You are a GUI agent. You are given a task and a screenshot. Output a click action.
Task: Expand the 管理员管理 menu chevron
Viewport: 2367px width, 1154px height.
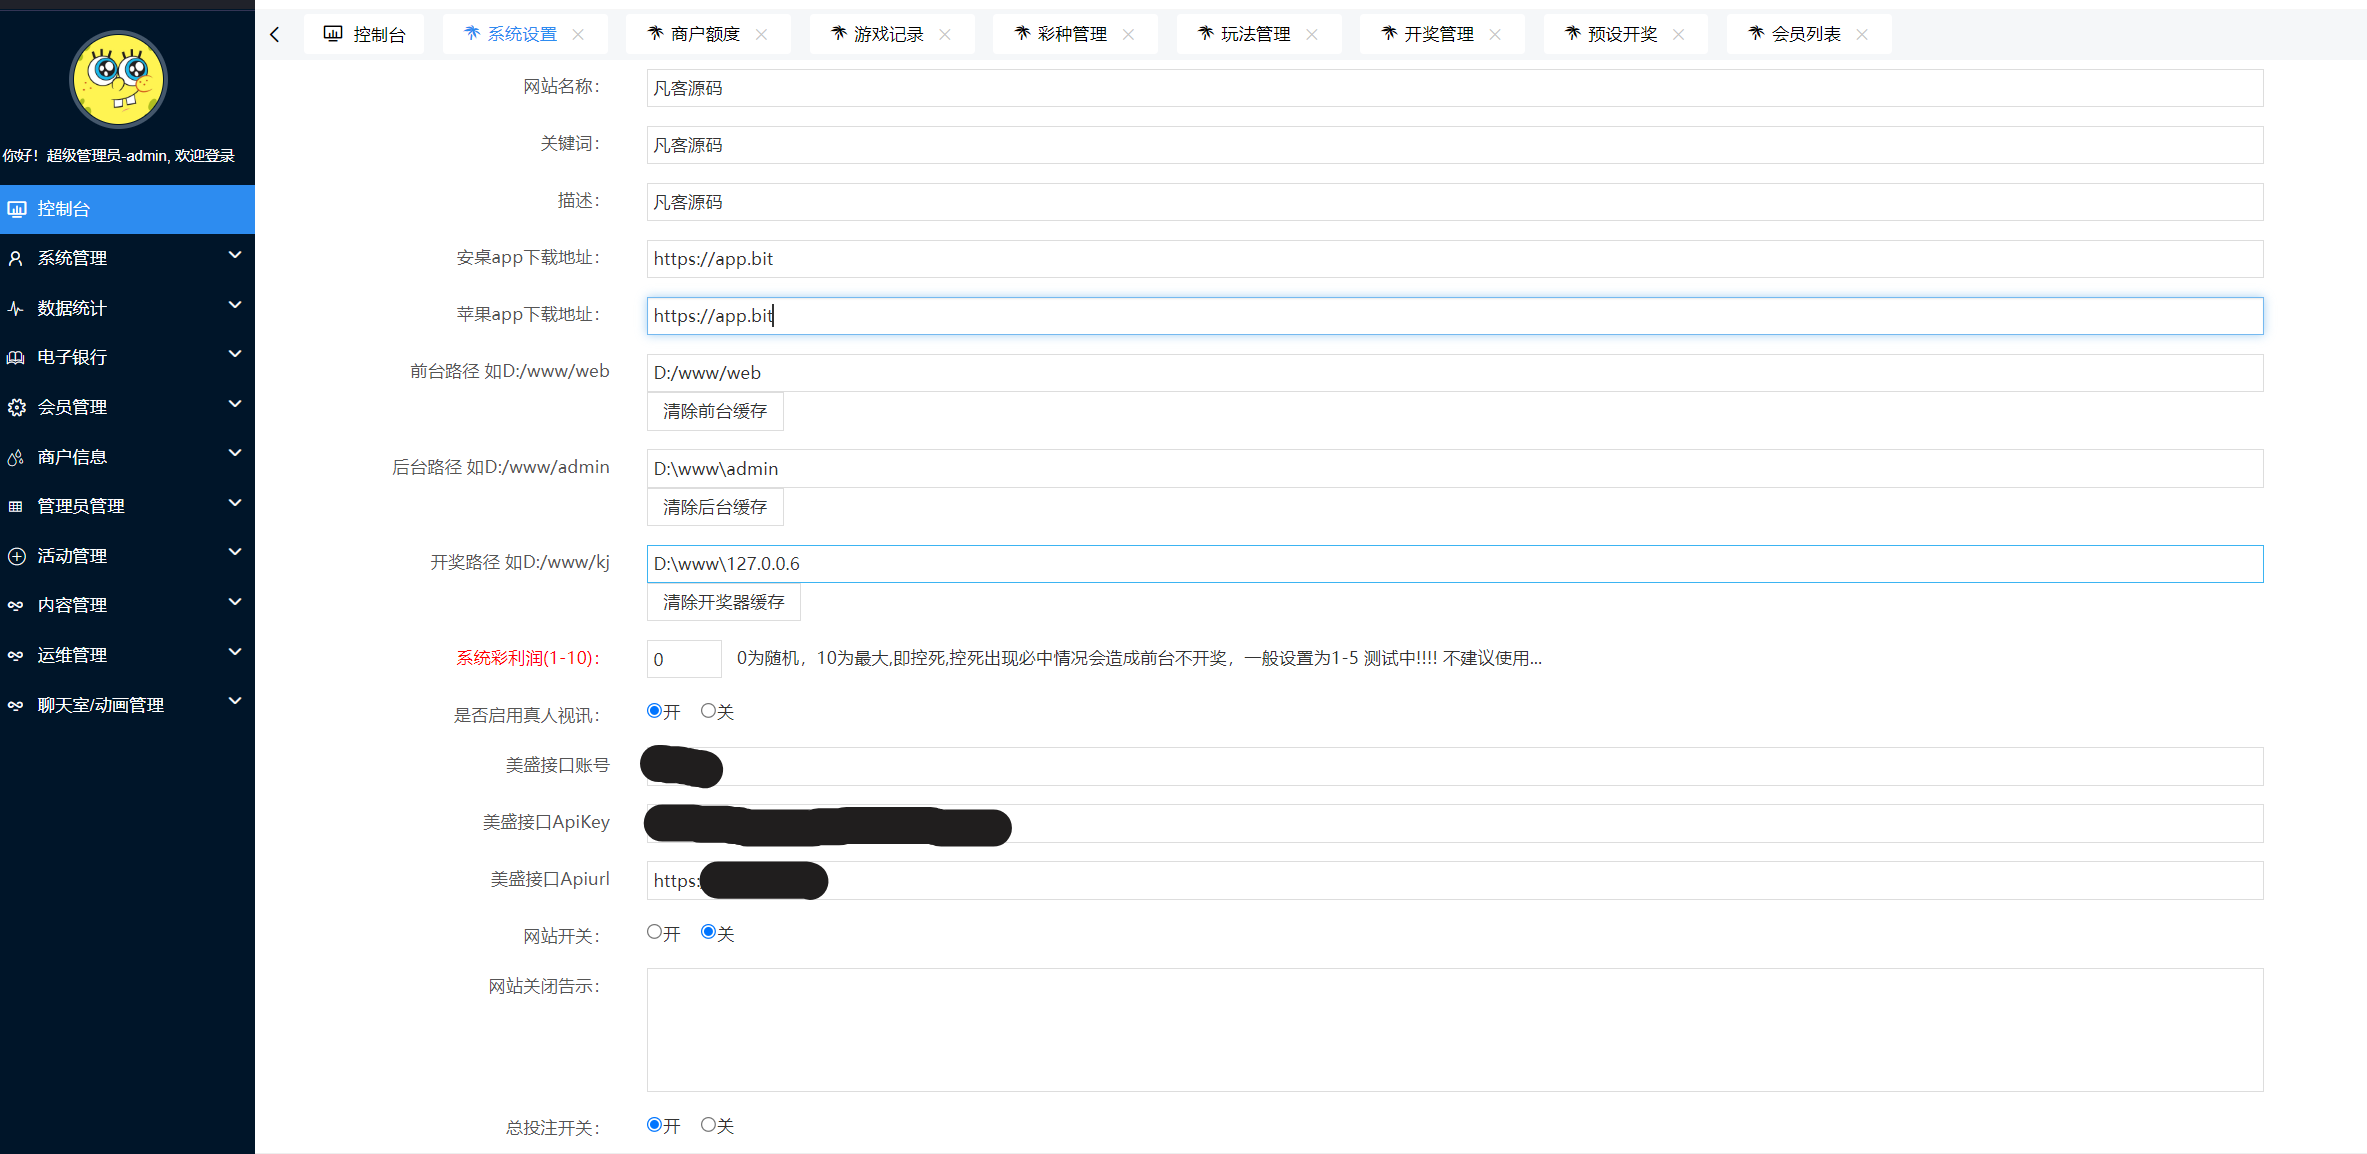point(235,503)
